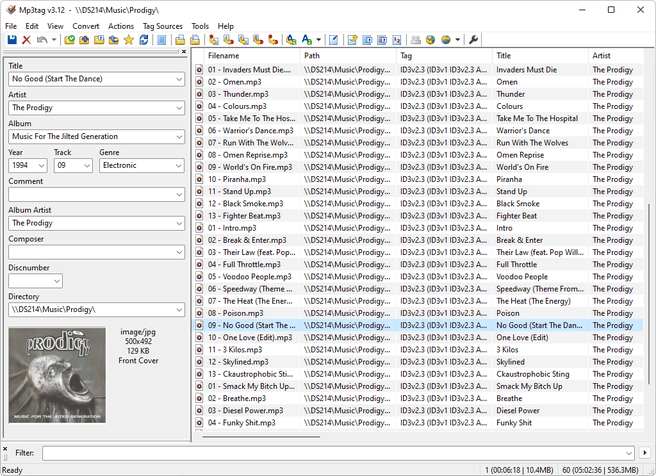Click the globe tag source icon
The width and height of the screenshot is (656, 476).
(430, 40)
